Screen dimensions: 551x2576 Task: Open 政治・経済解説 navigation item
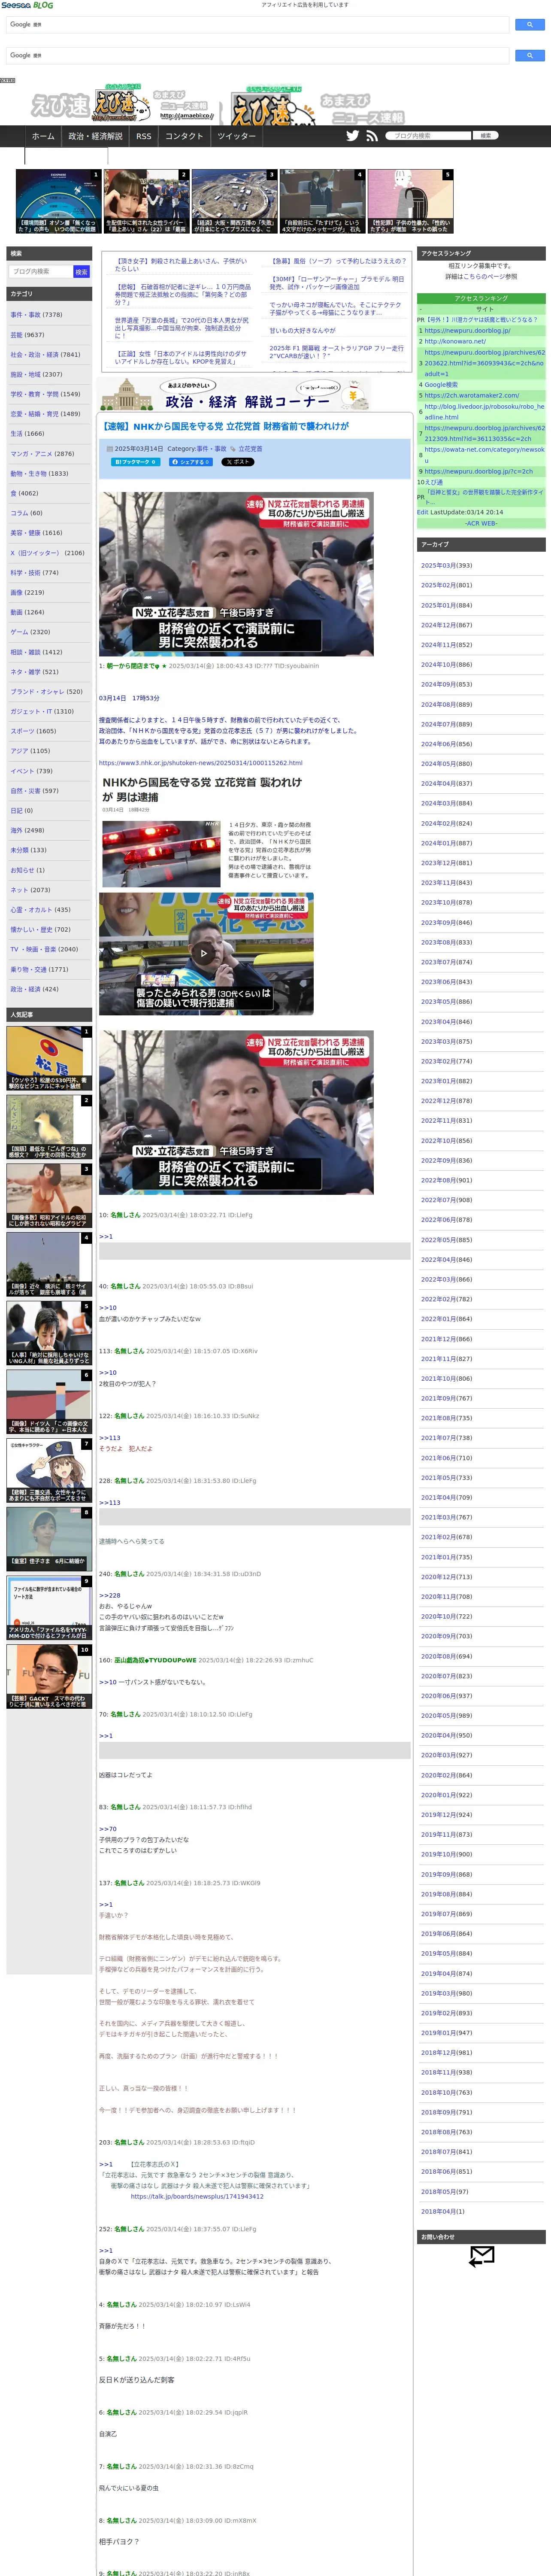95,136
